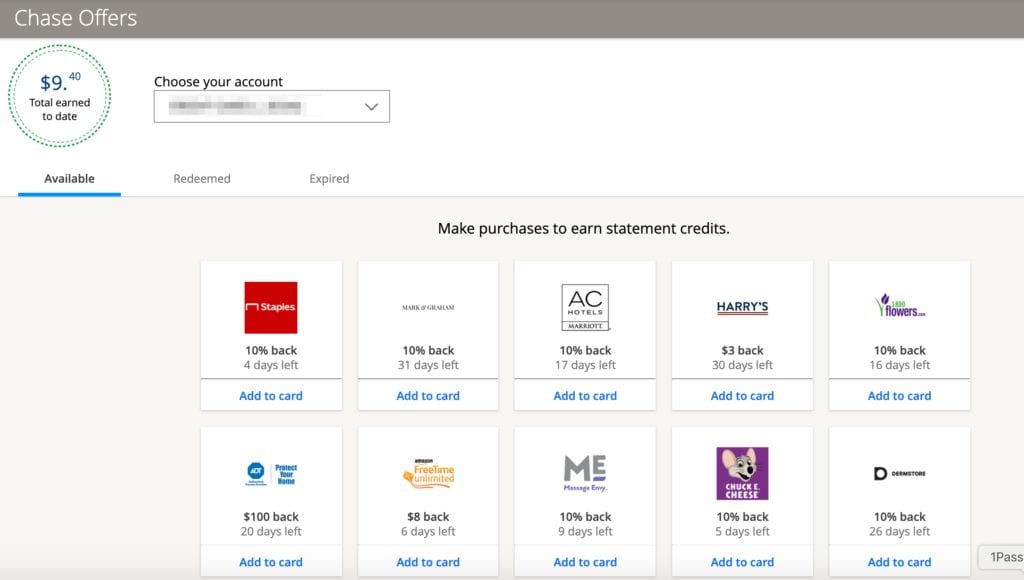Click the Harry's brand logo
Screen dimensions: 1024x580
[742, 308]
